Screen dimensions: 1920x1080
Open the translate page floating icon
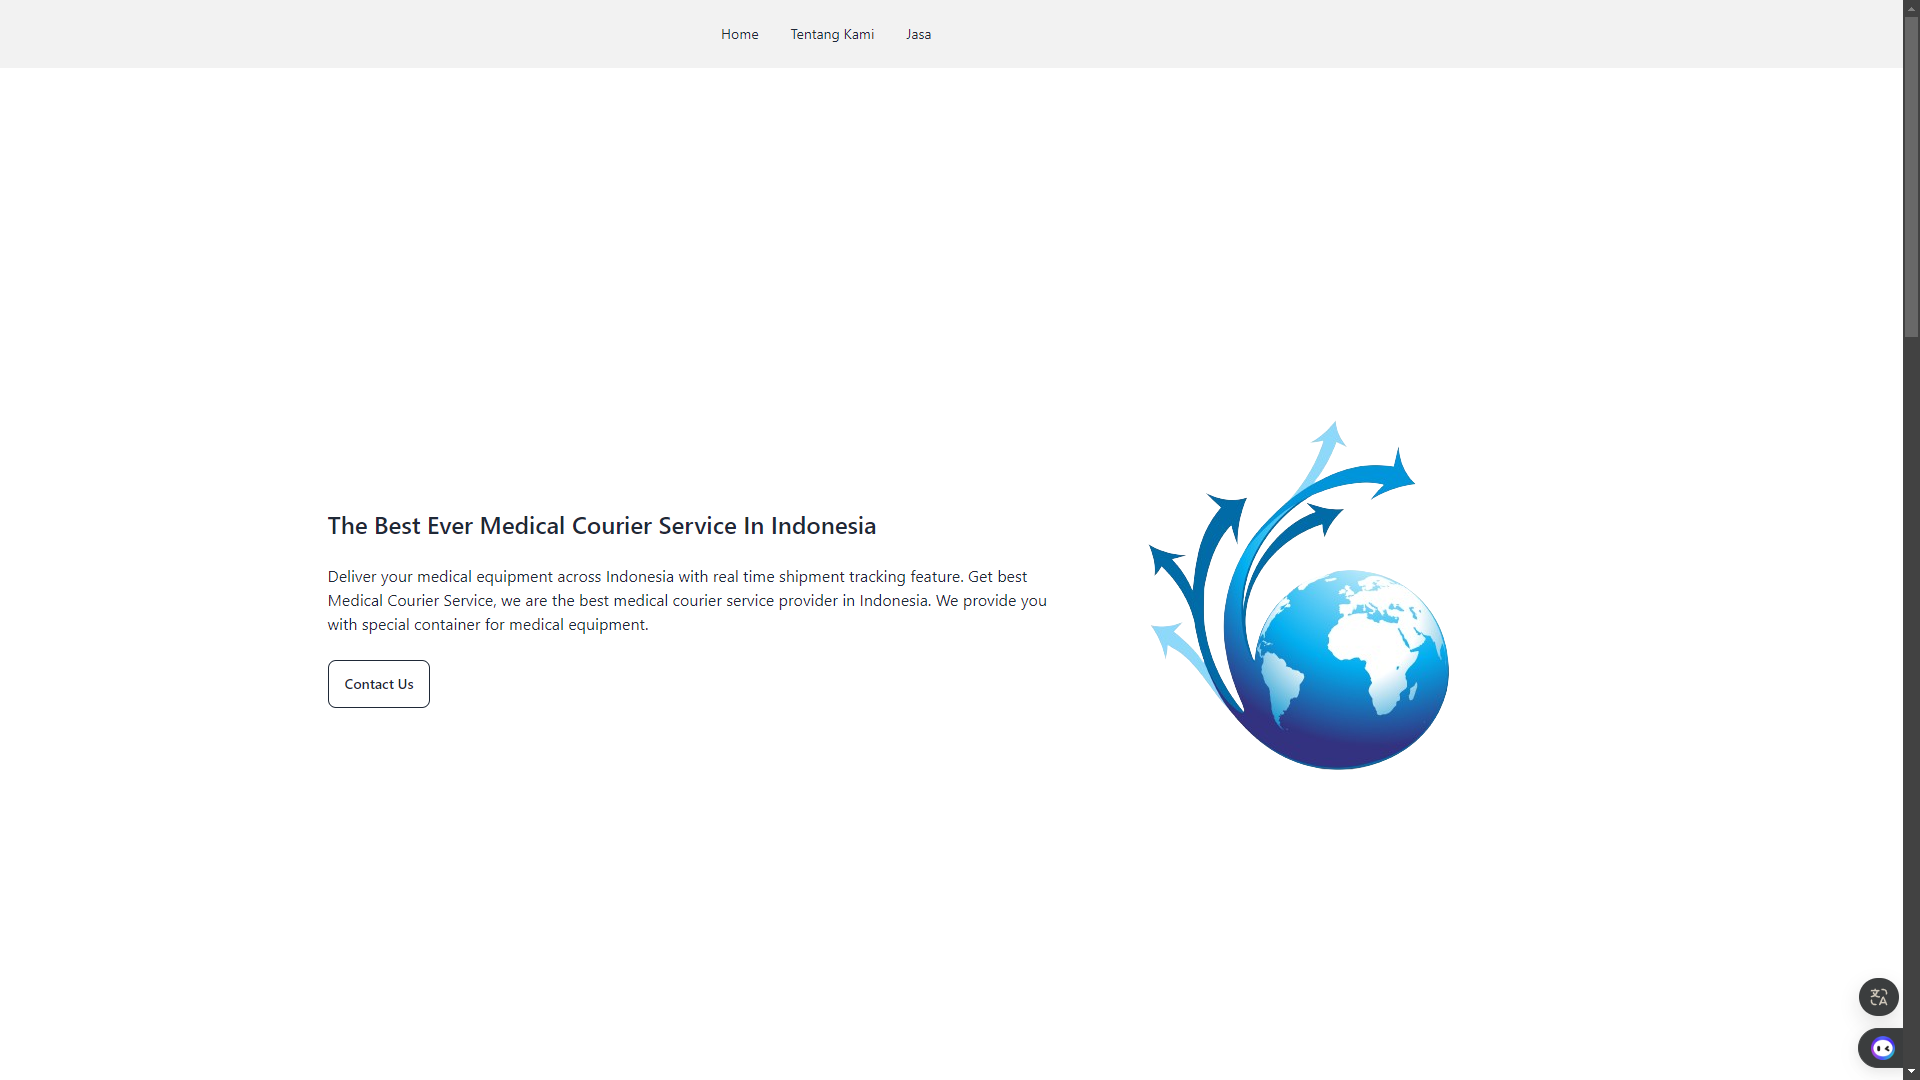click(x=1878, y=997)
